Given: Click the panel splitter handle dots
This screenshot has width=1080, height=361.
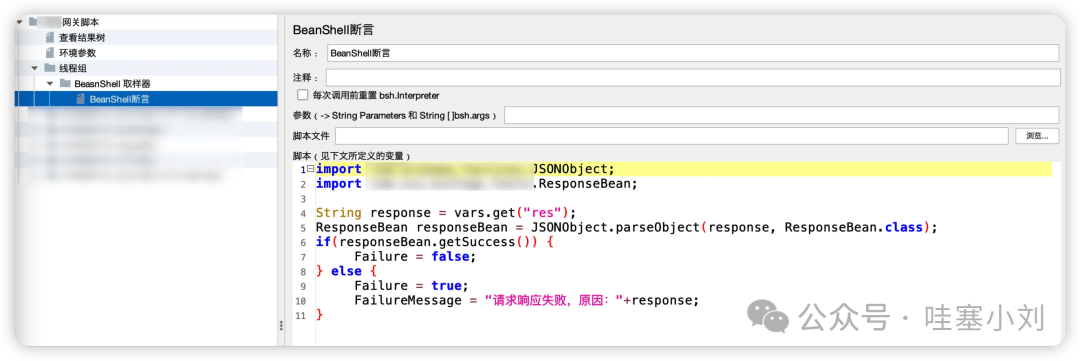Looking at the screenshot, I should (280, 326).
